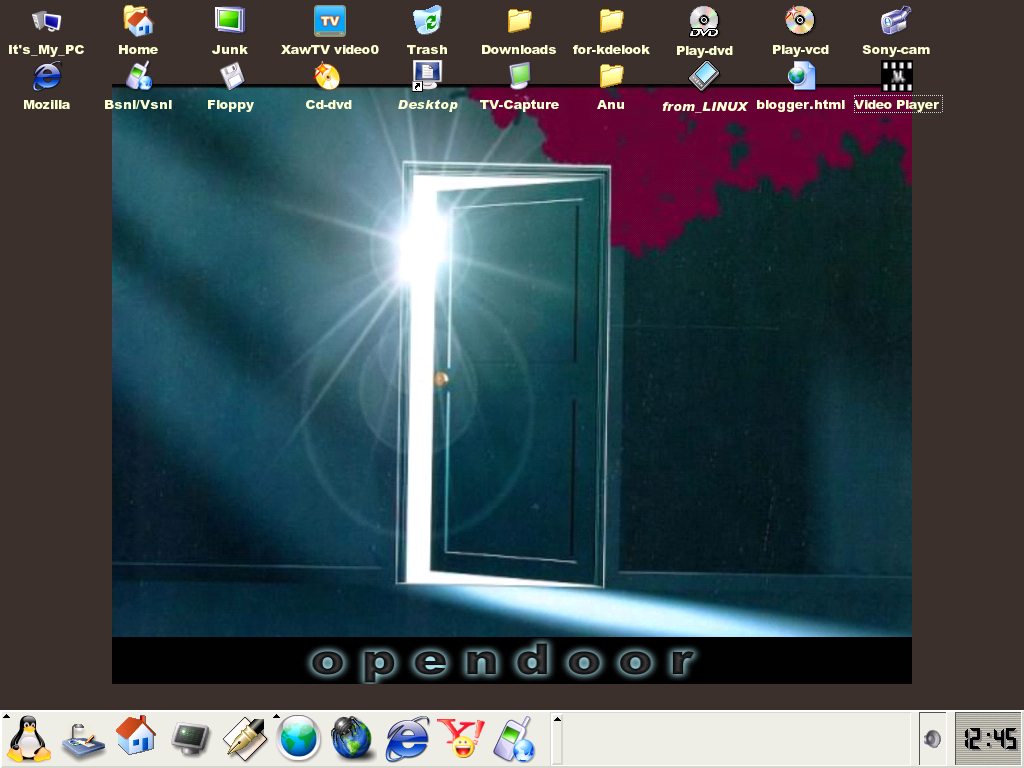Launch the mobile phone internet dialer panel icon
1024x768 pixels.
[x=515, y=739]
